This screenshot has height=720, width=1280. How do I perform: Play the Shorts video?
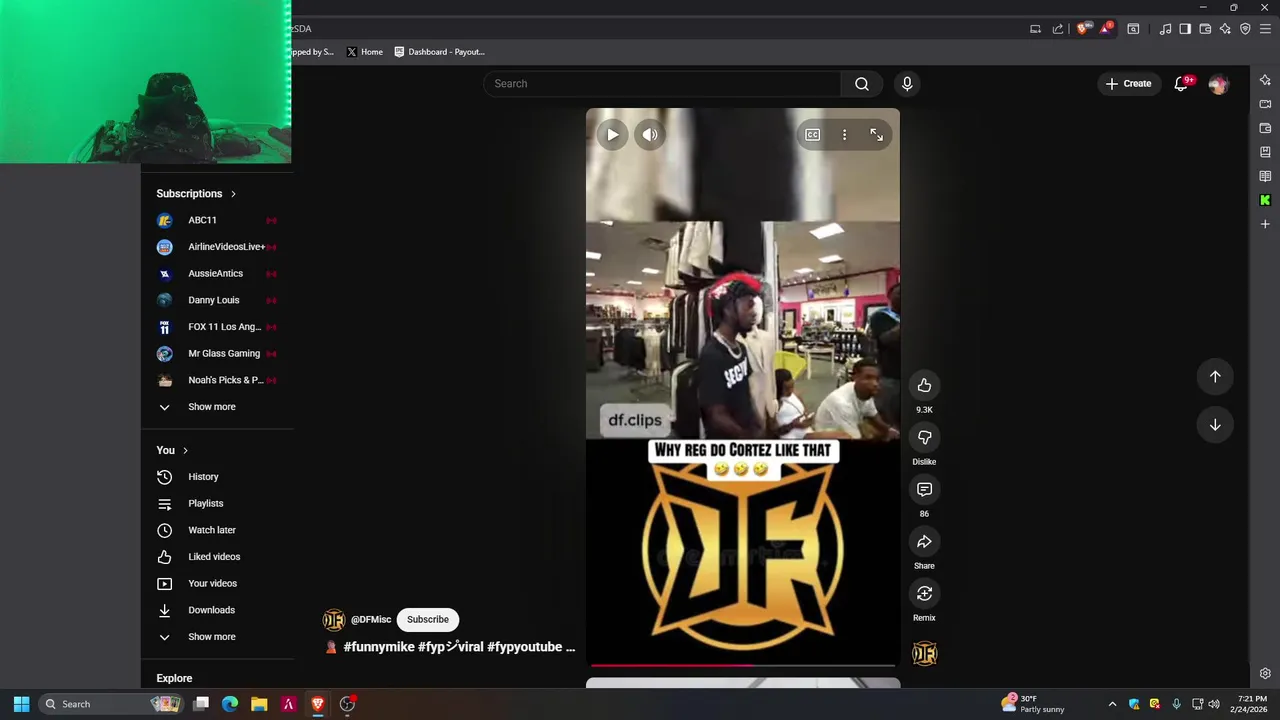tap(612, 134)
